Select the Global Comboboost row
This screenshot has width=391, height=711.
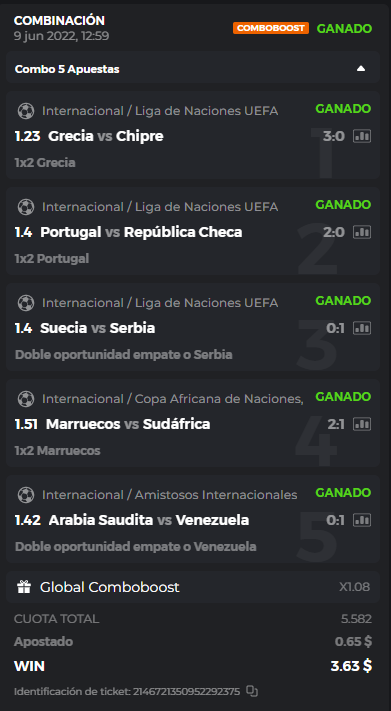193,587
